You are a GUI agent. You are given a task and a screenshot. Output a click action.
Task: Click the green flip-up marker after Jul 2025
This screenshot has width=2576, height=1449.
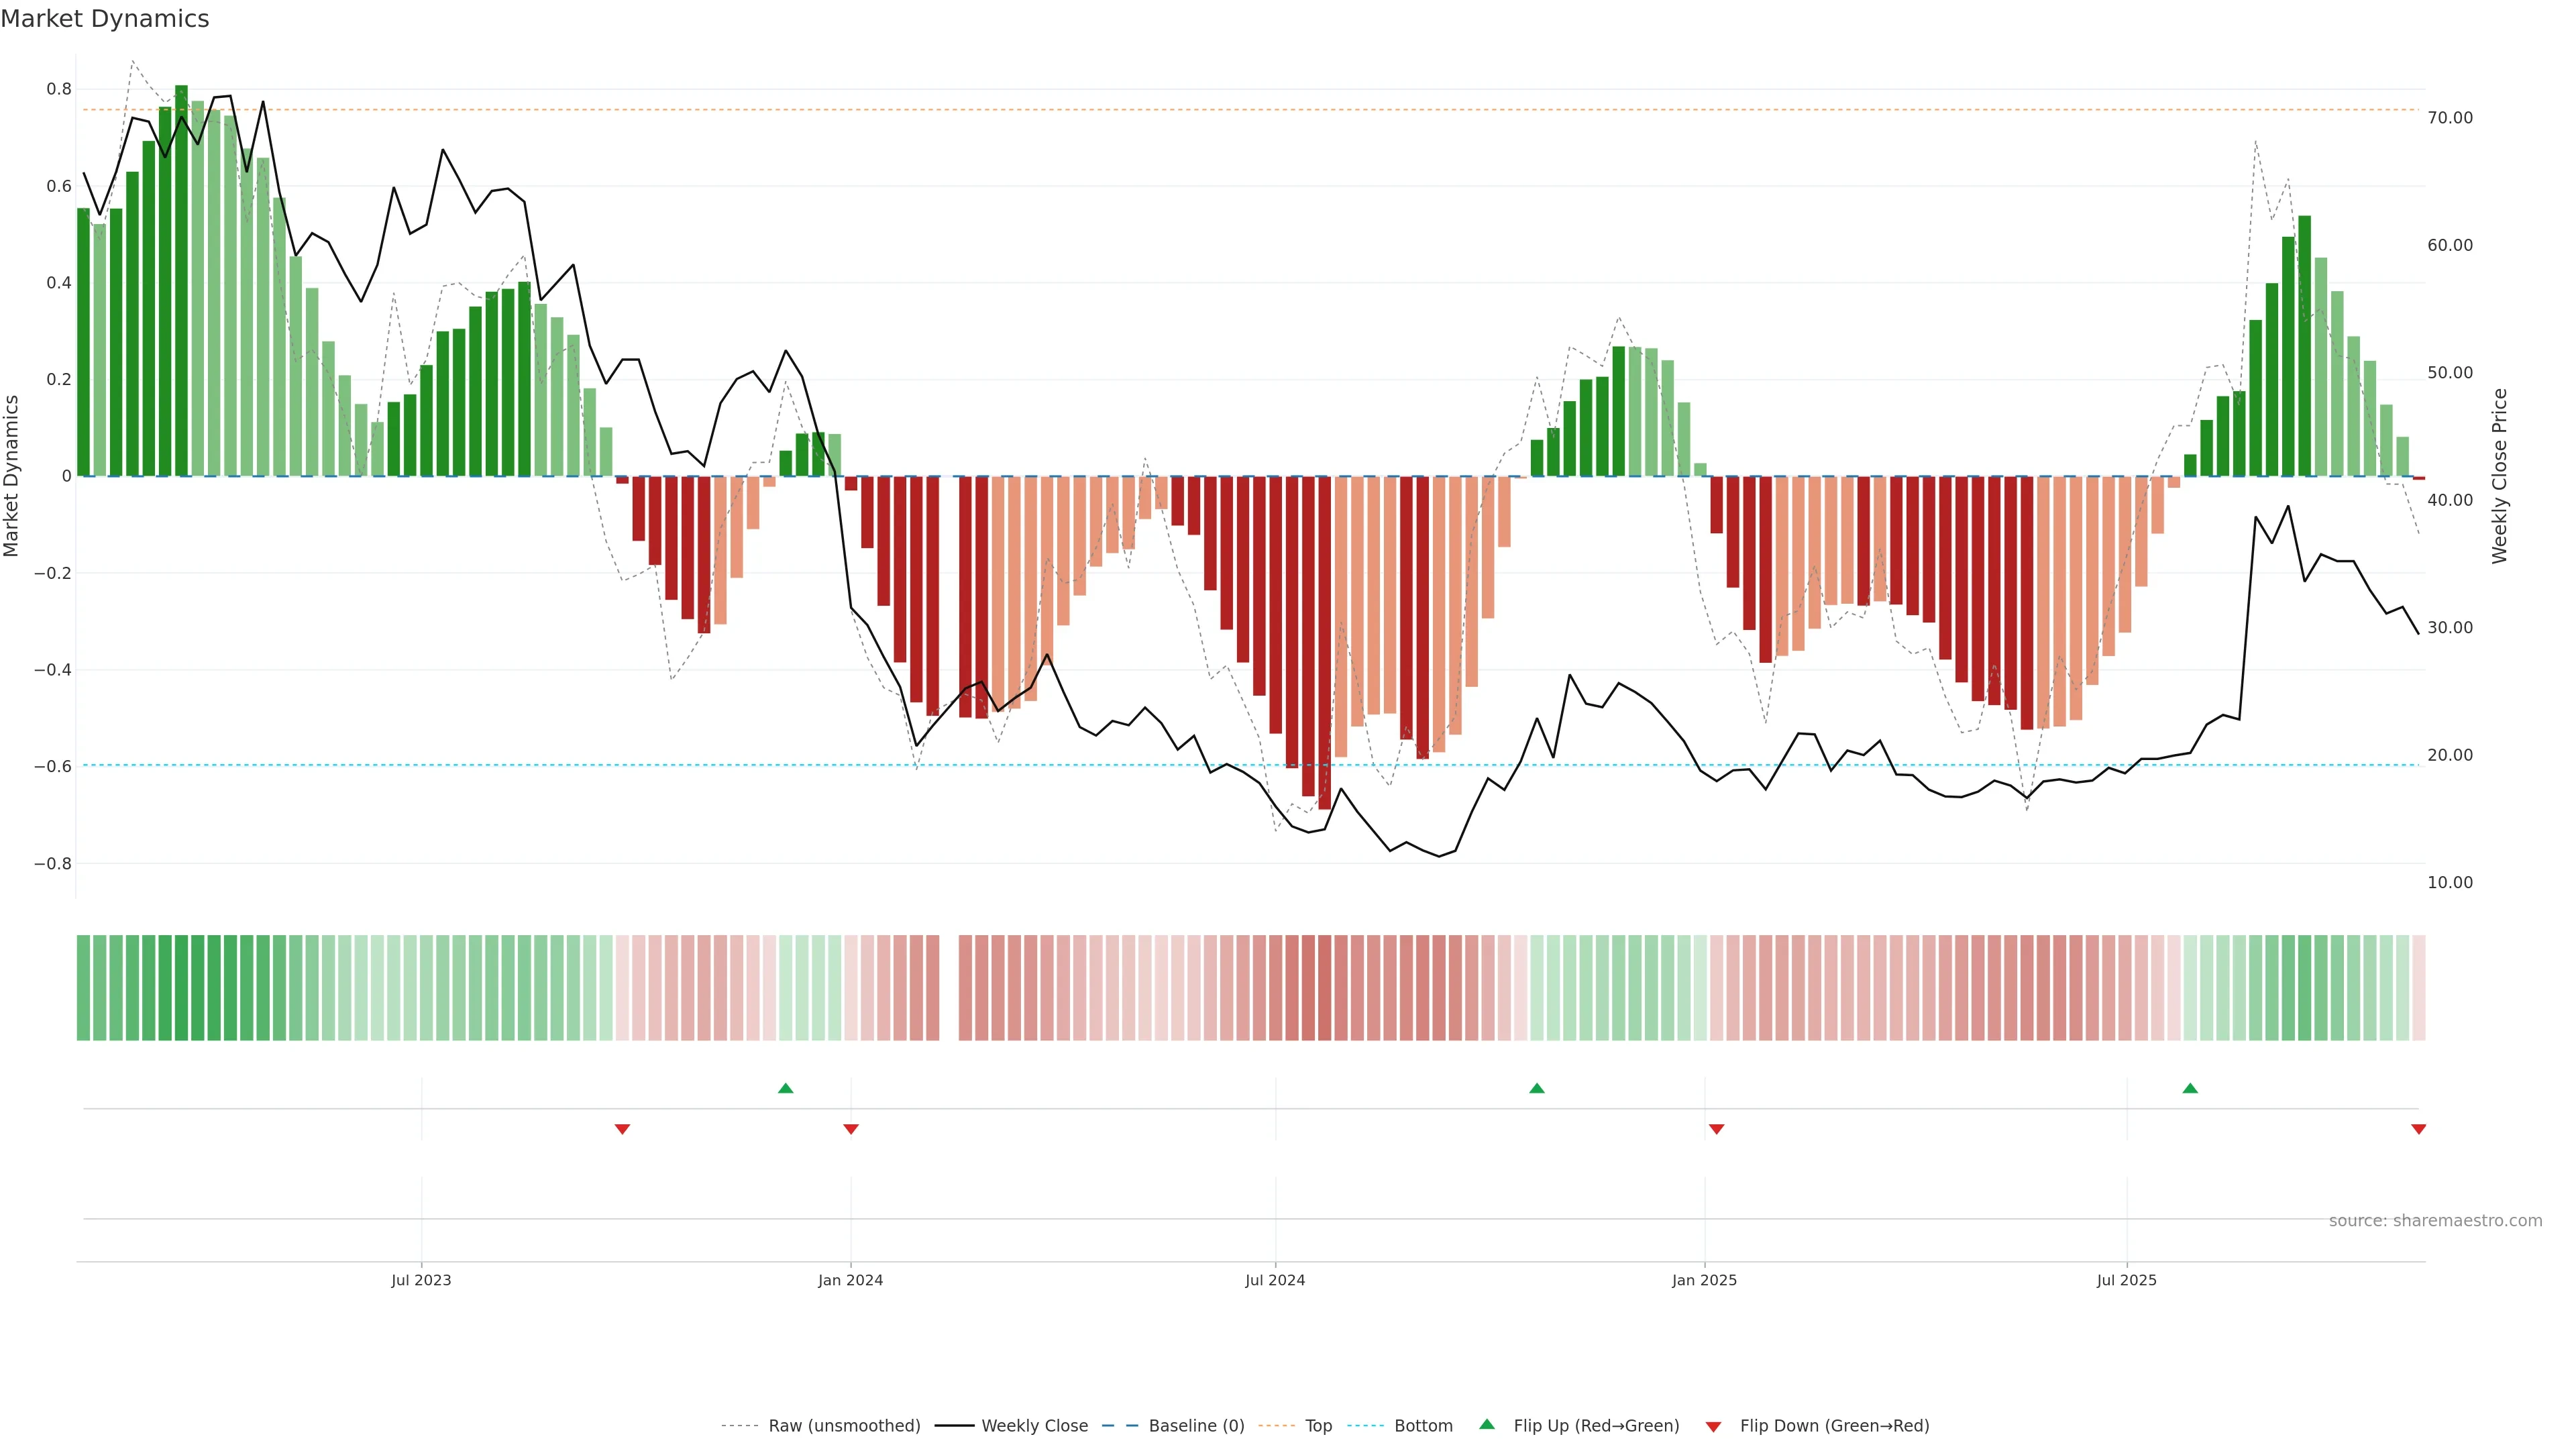point(2190,1088)
